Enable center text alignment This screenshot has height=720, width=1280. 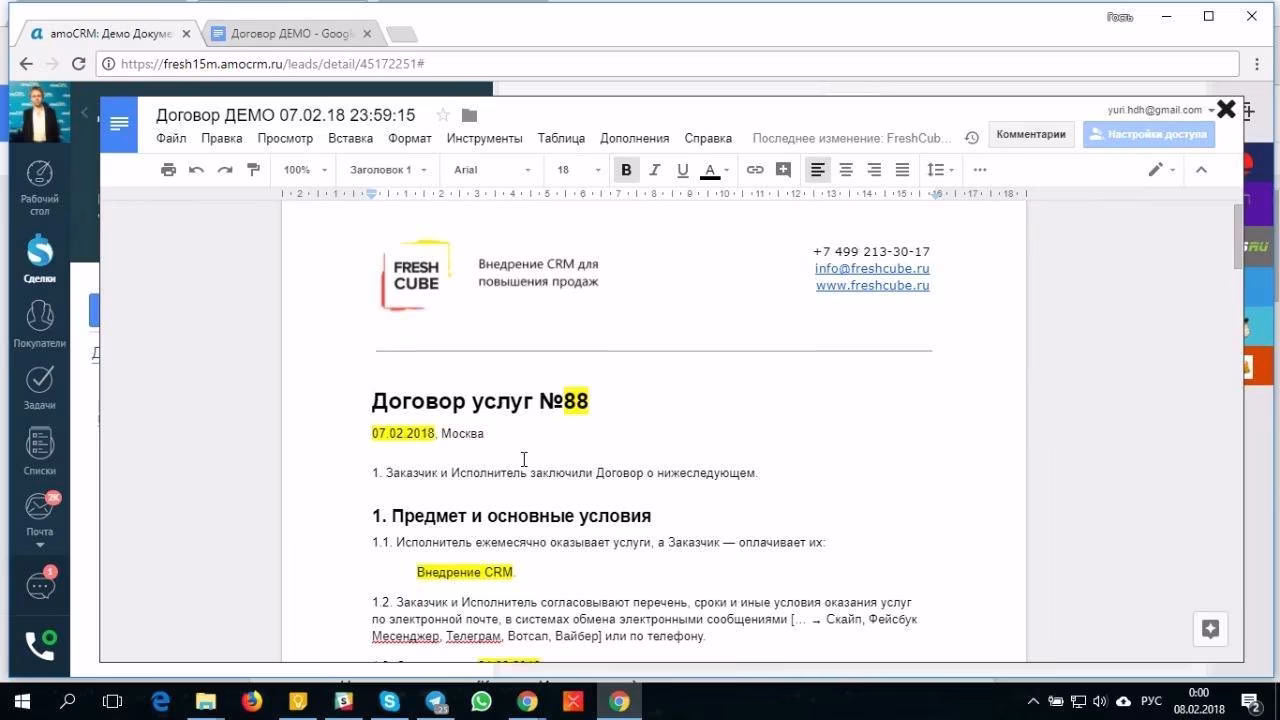point(846,170)
